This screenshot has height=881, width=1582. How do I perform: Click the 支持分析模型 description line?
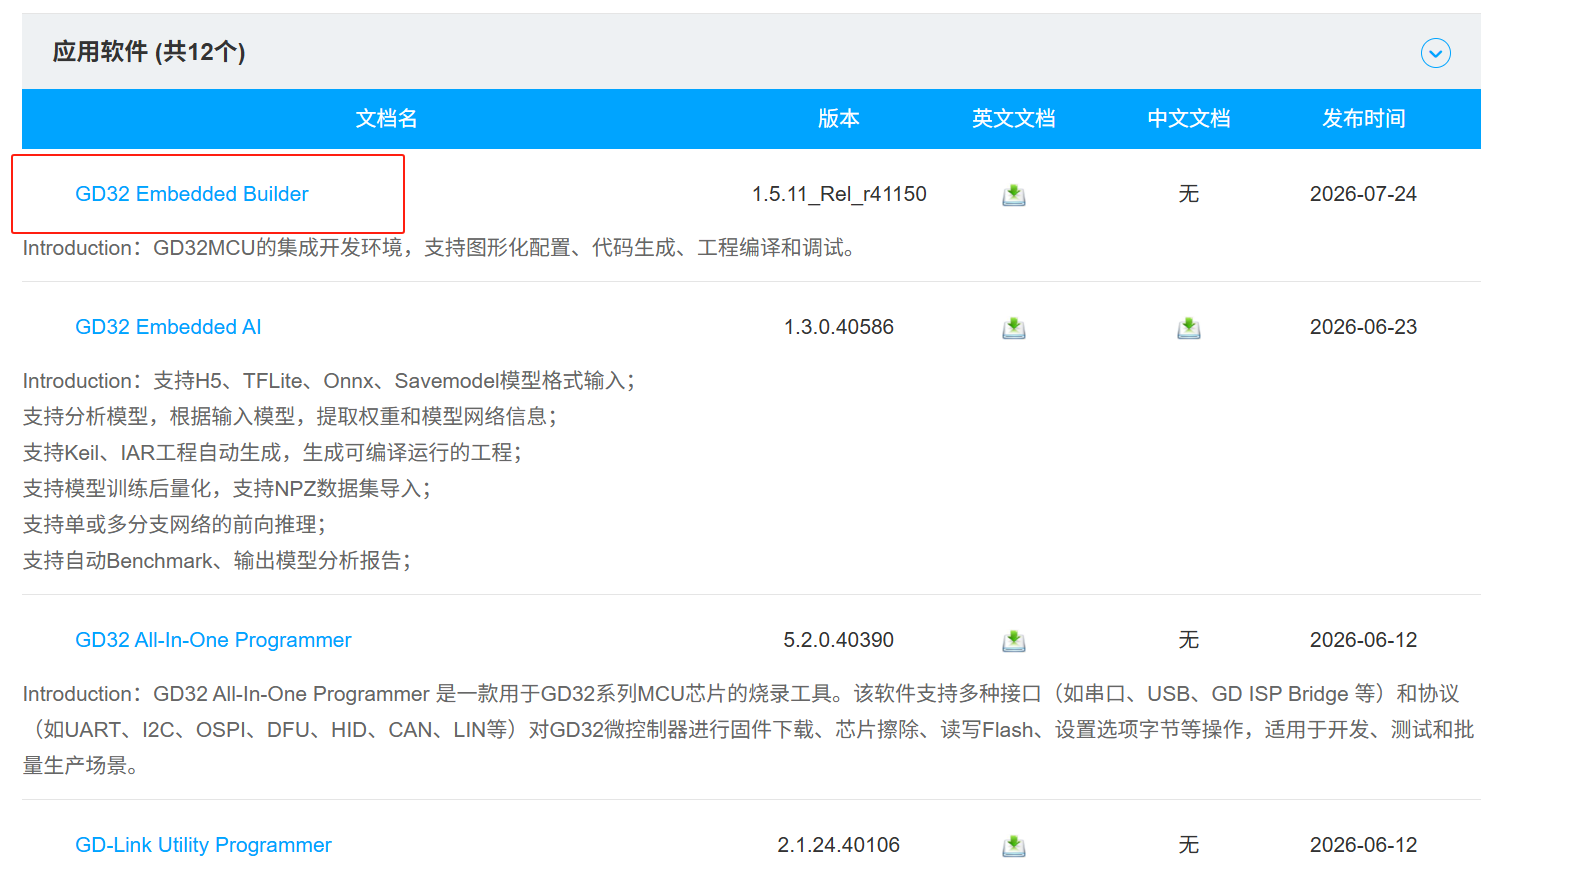click(x=290, y=417)
